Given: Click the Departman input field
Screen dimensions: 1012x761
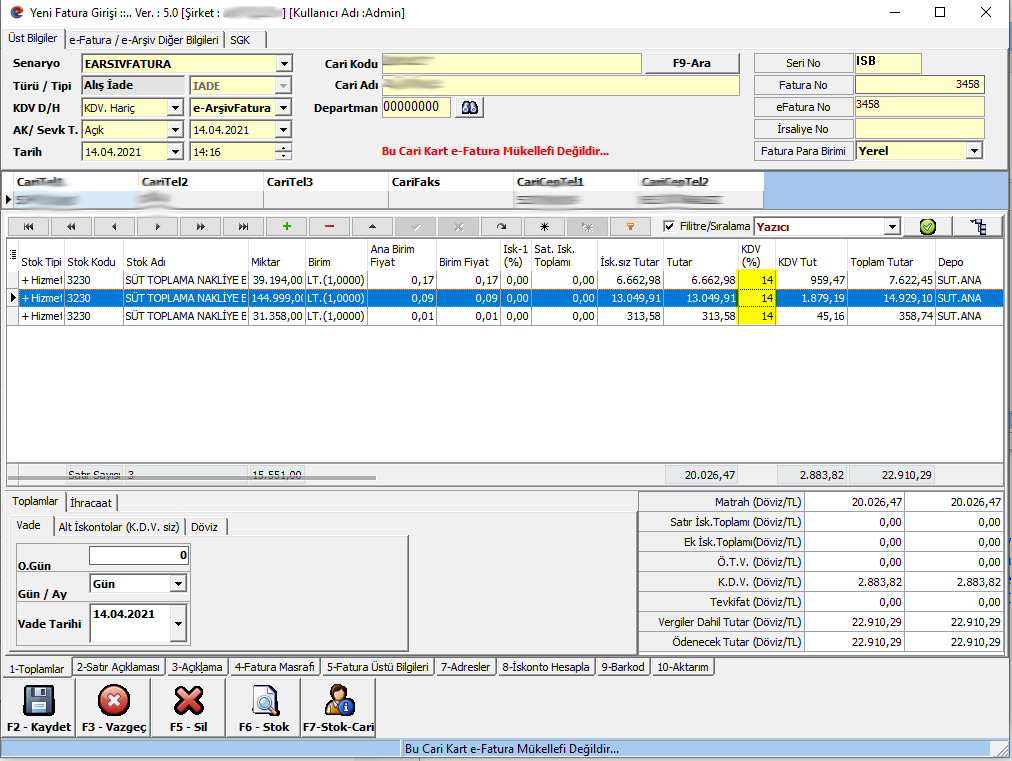Looking at the screenshot, I should pyautogui.click(x=416, y=107).
